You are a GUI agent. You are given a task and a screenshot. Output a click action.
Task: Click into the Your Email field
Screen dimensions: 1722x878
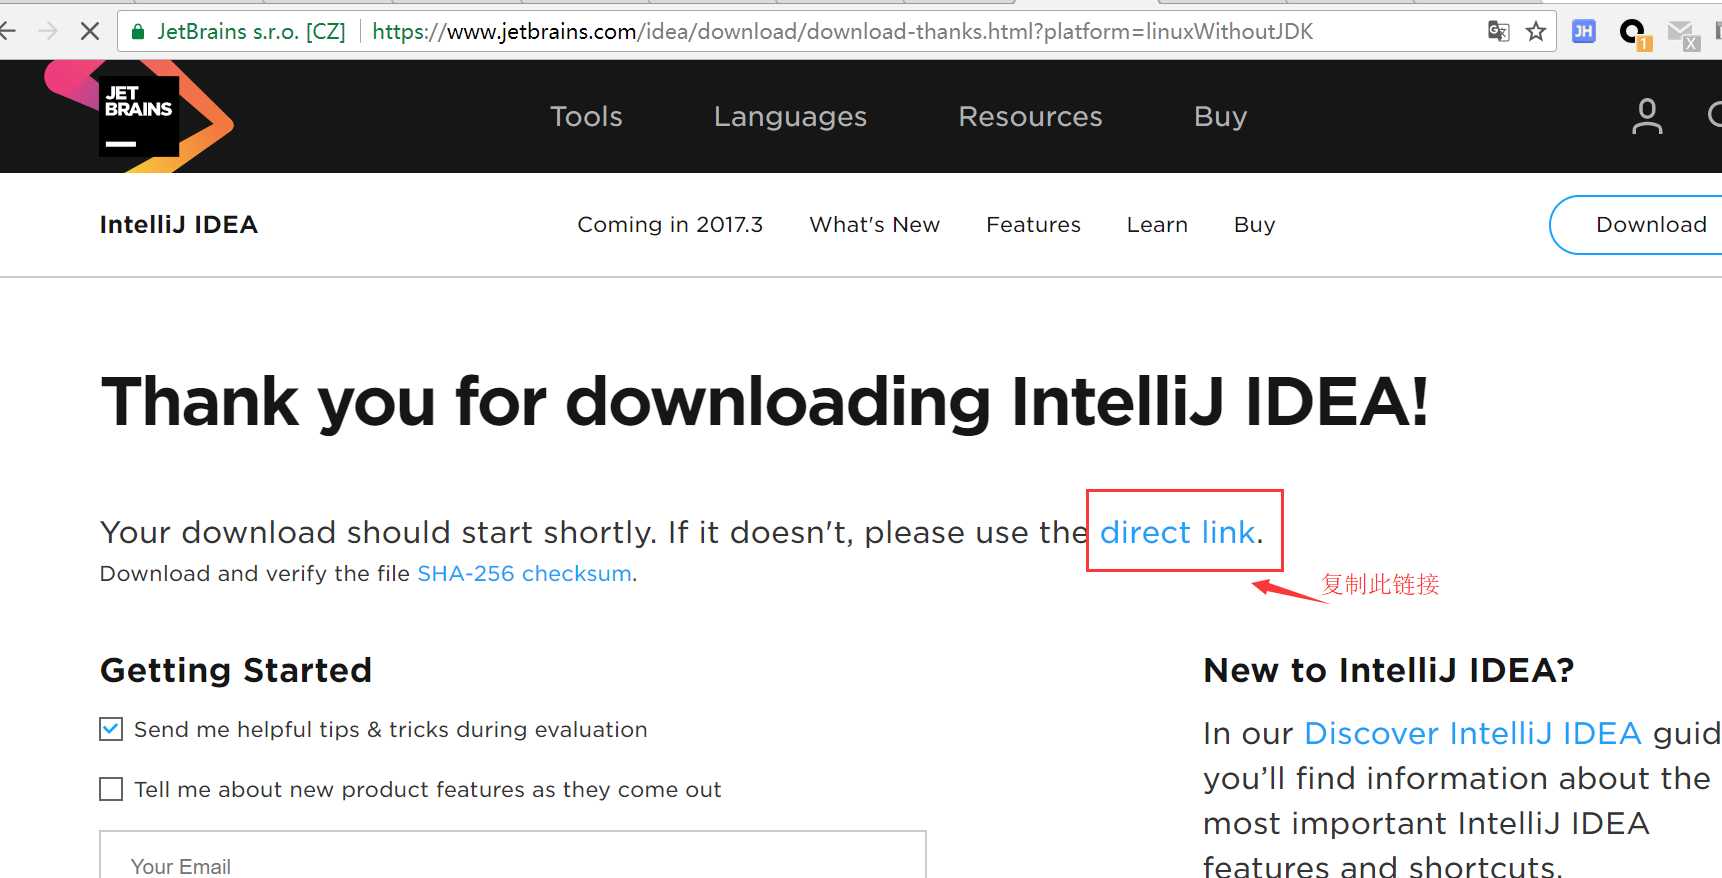(513, 855)
